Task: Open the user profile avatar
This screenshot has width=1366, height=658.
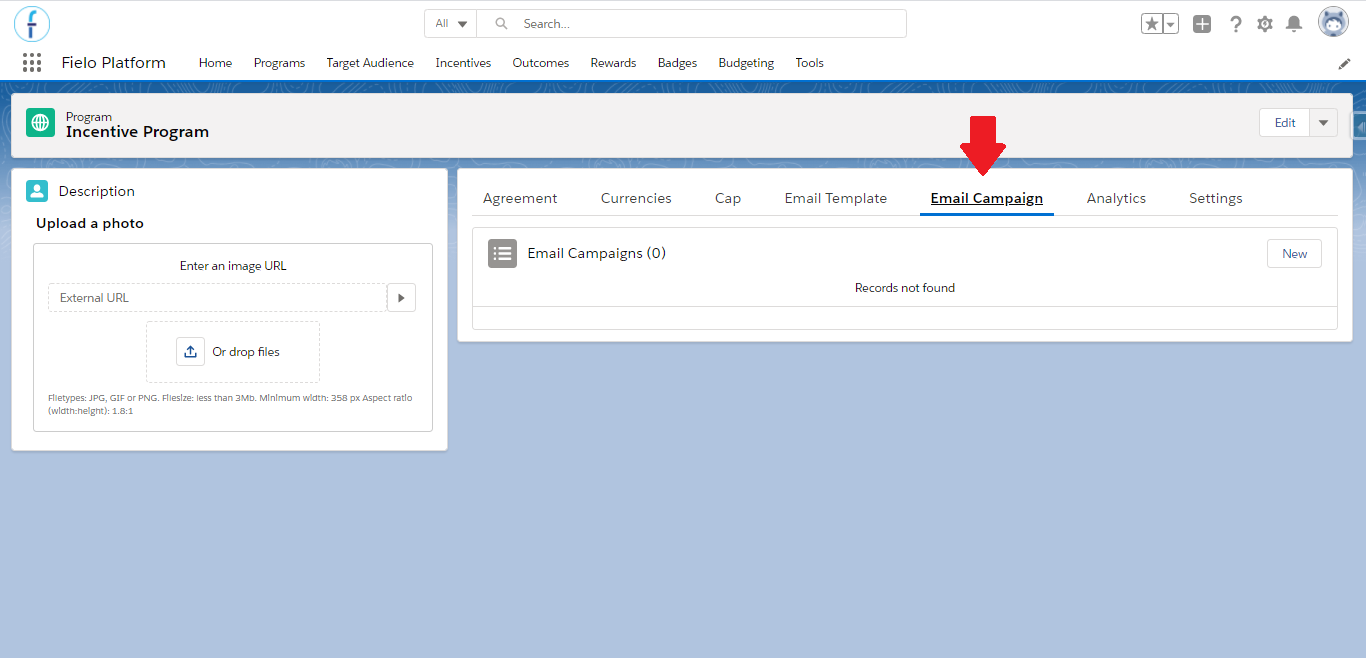Action: coord(1333,22)
